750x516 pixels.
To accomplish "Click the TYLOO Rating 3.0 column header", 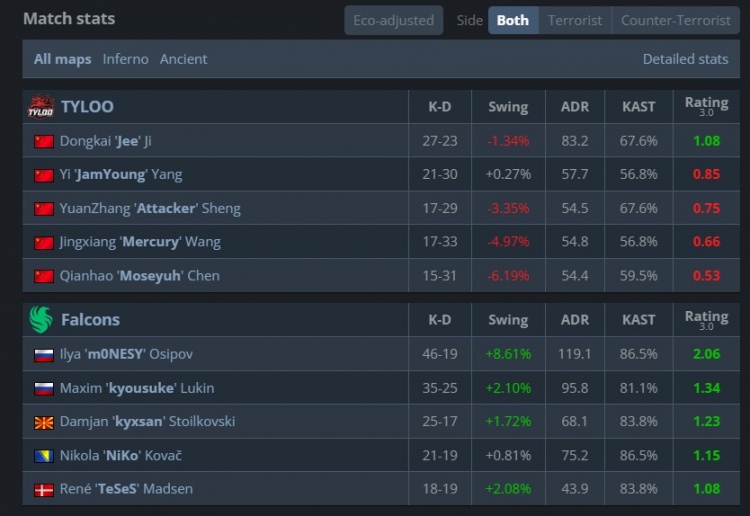I will point(706,106).
